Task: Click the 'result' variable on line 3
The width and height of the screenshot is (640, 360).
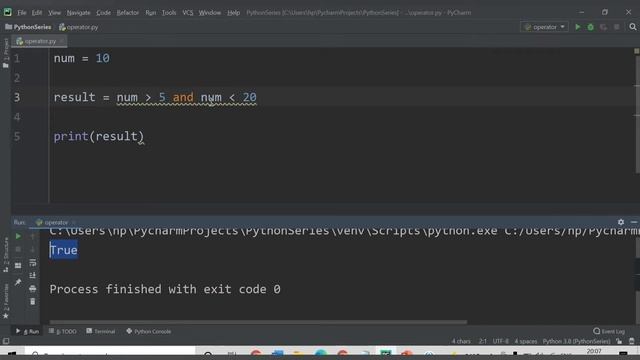Action: [x=74, y=97]
